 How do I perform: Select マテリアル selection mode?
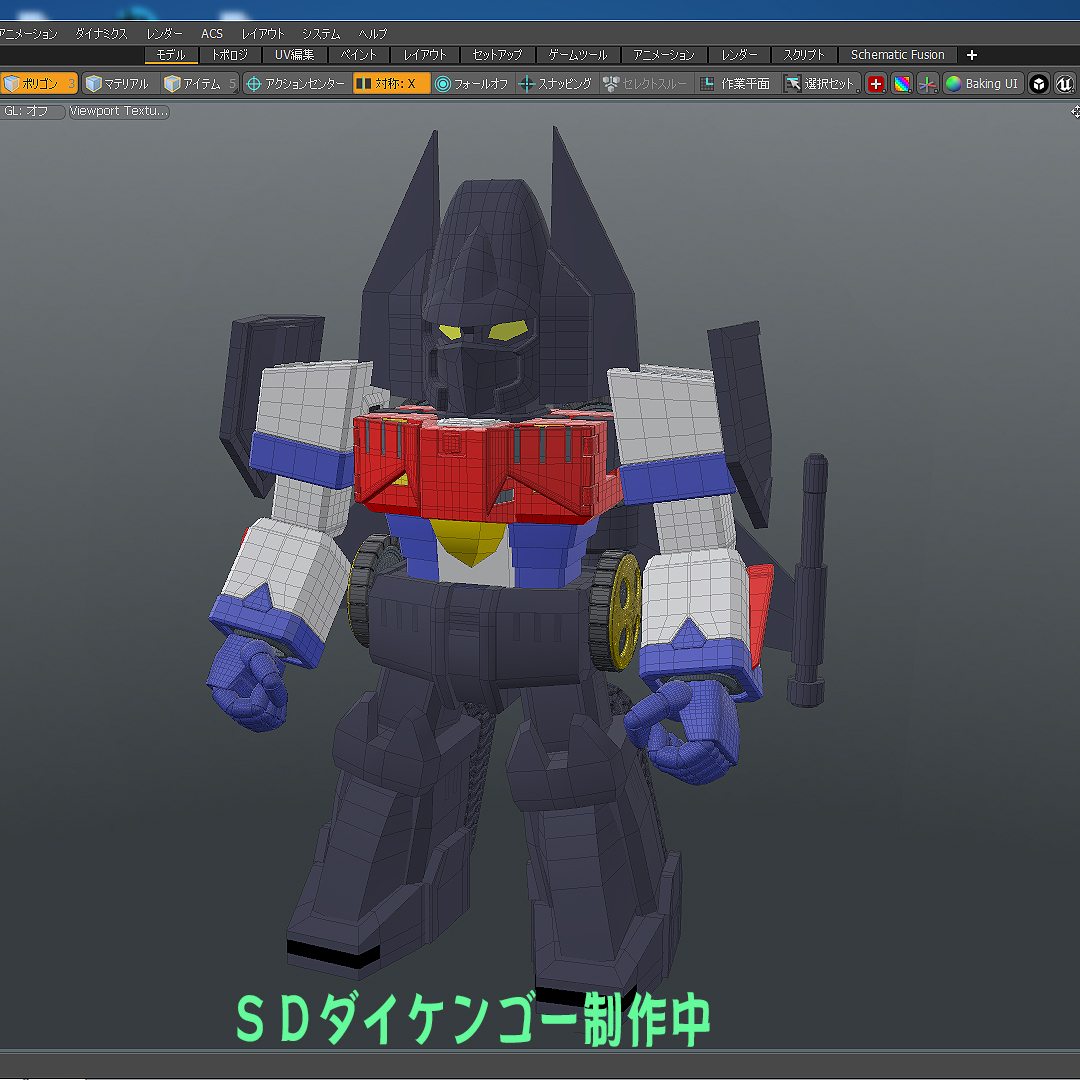coord(121,83)
